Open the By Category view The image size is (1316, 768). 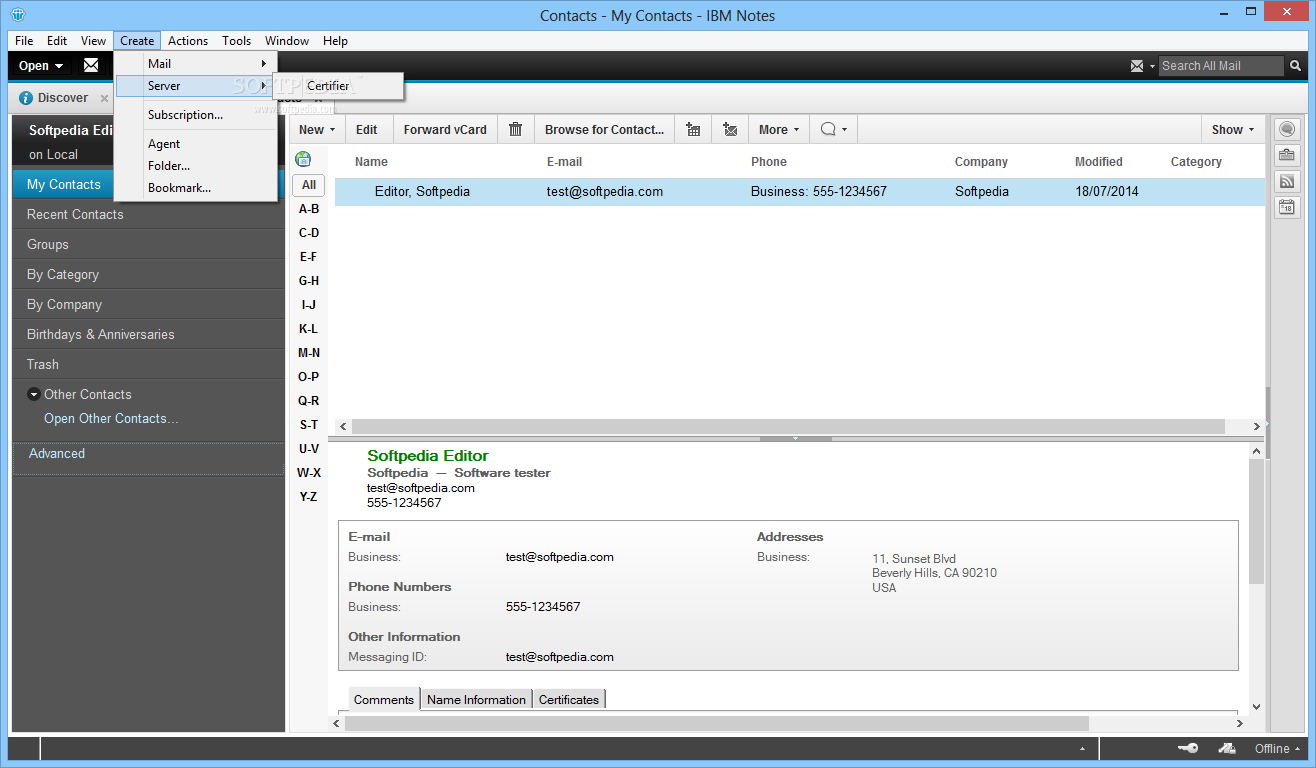click(x=149, y=274)
